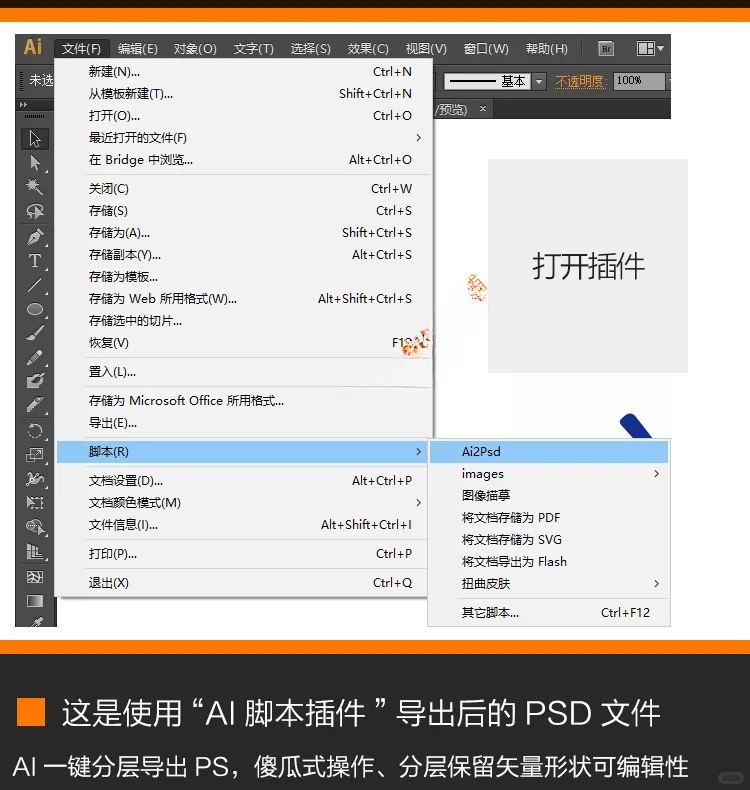Open the 帮助(H) menu

pos(547,49)
